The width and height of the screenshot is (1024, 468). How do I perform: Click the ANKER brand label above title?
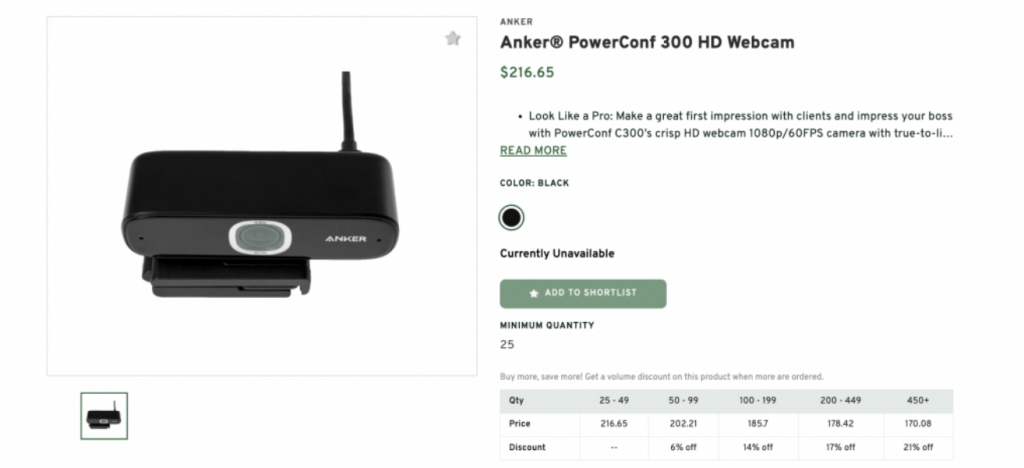(x=516, y=21)
